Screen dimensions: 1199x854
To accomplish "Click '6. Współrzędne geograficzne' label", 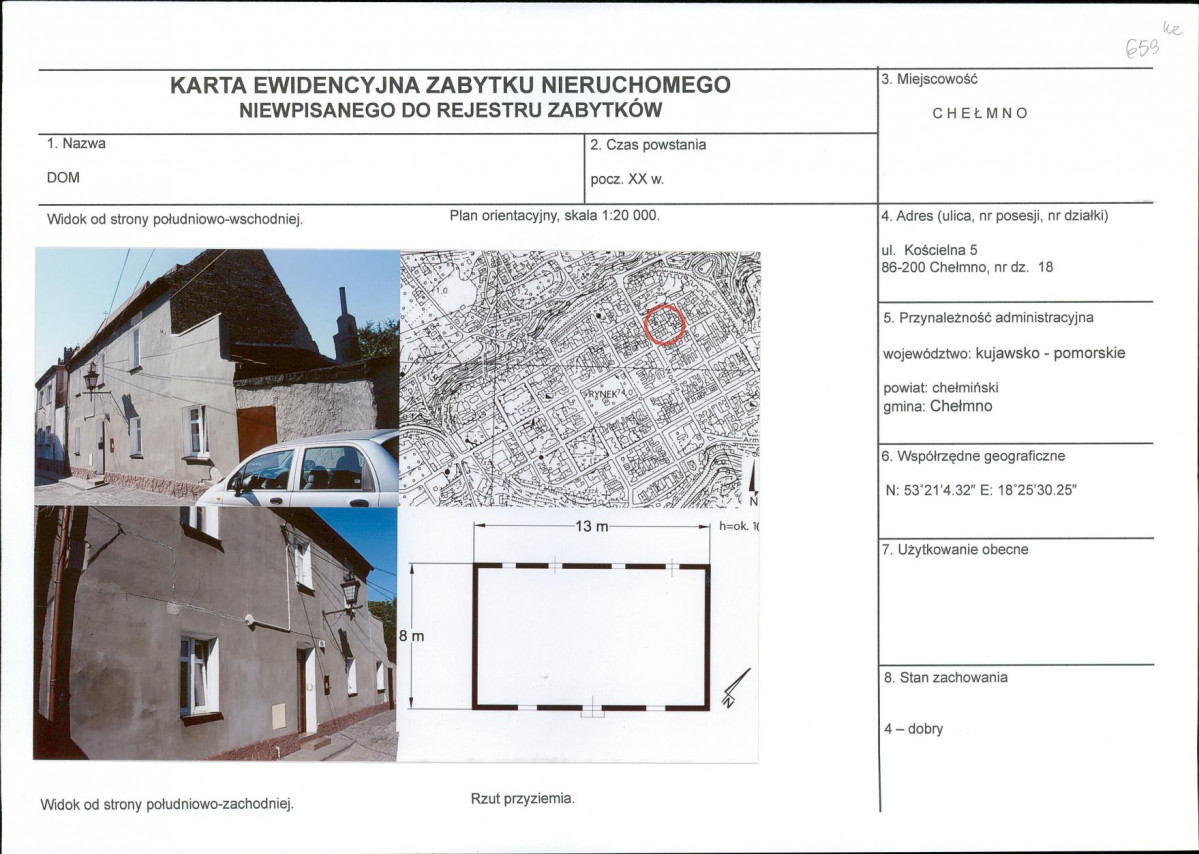I will coord(973,457).
